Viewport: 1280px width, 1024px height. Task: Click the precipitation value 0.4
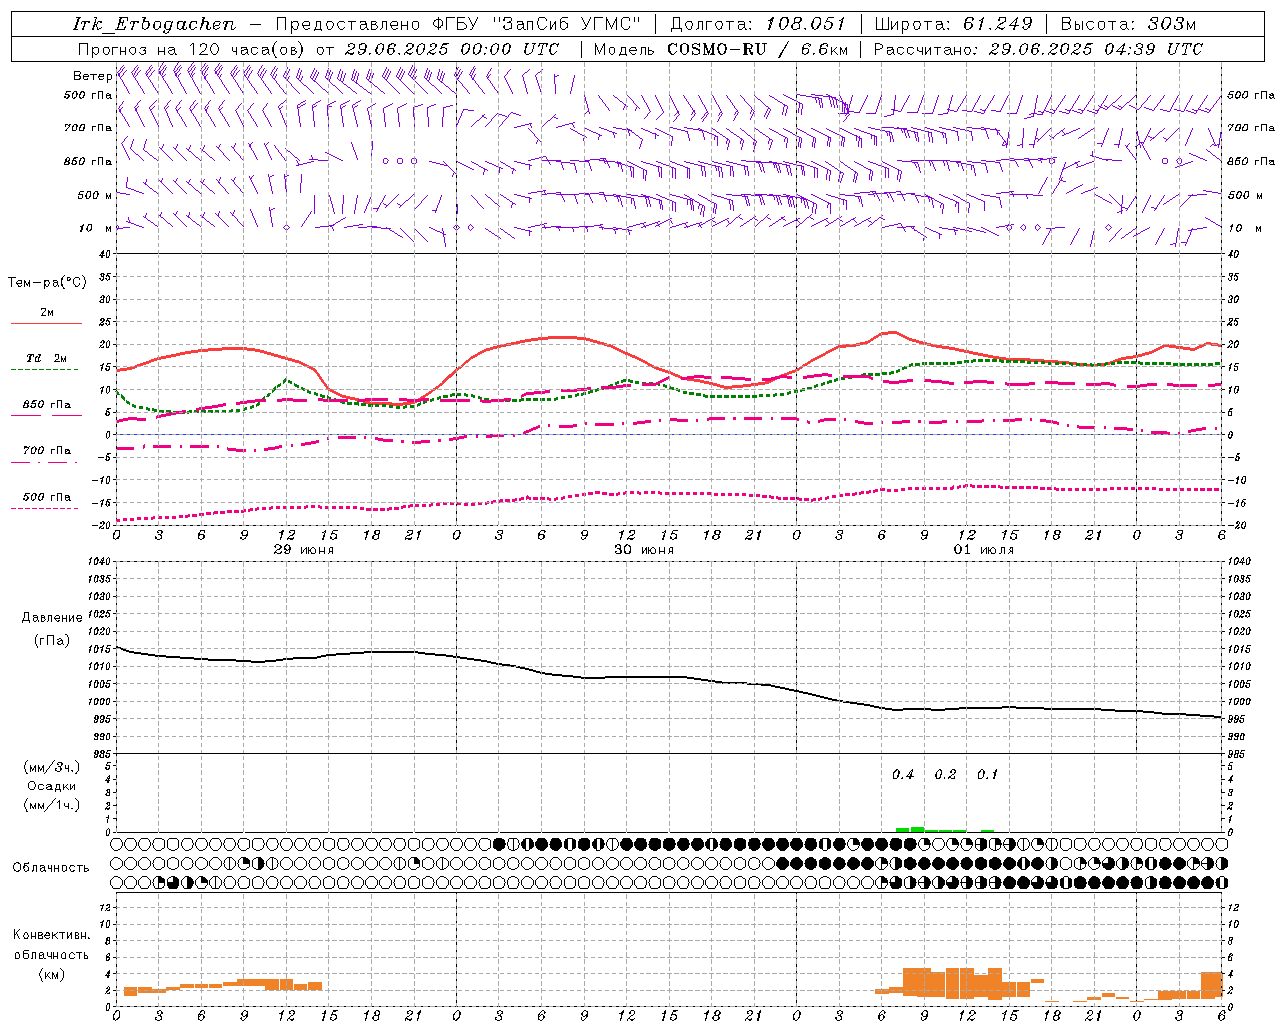point(903,774)
